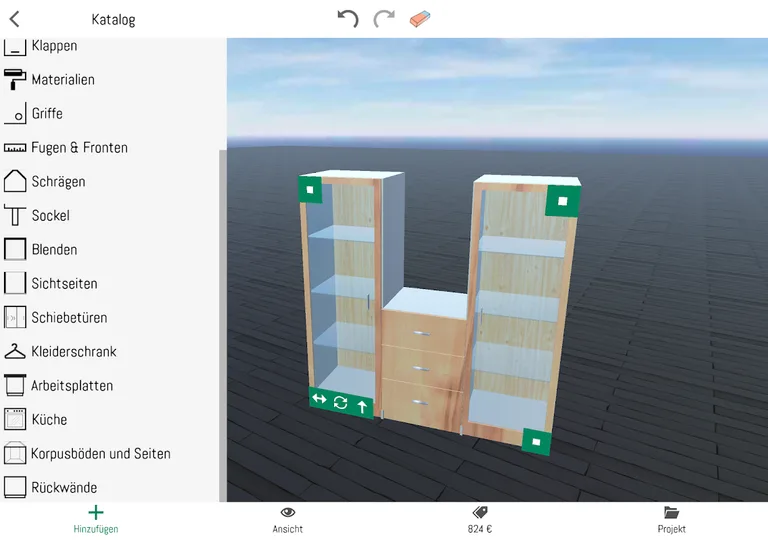Click the horizontal move arrows on cabinet
This screenshot has height=540, width=768.
[x=319, y=399]
